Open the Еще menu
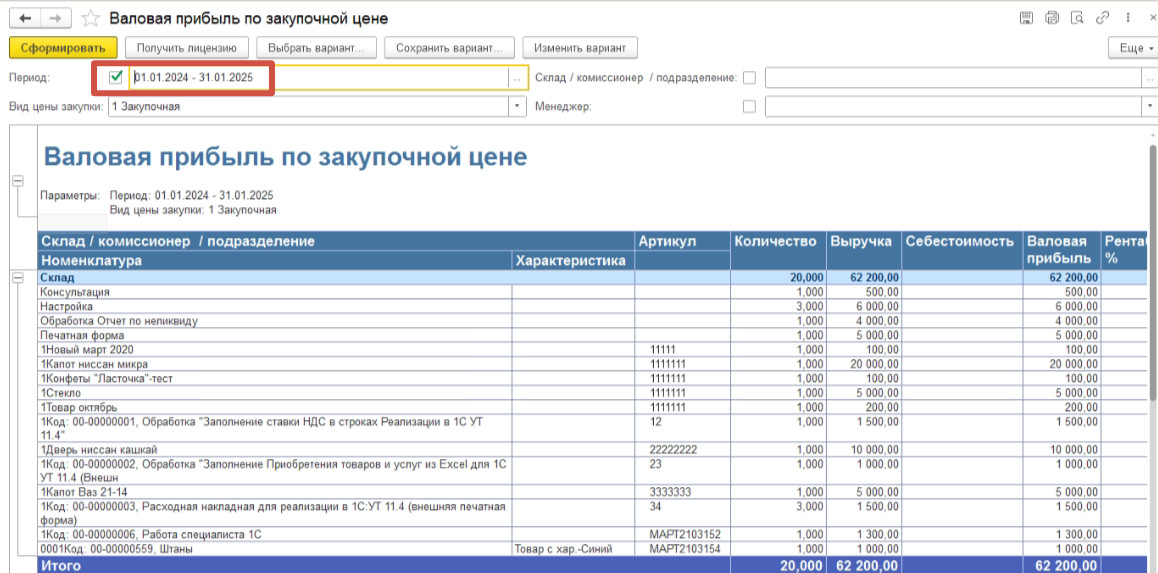The image size is (1158, 573). 1132,48
